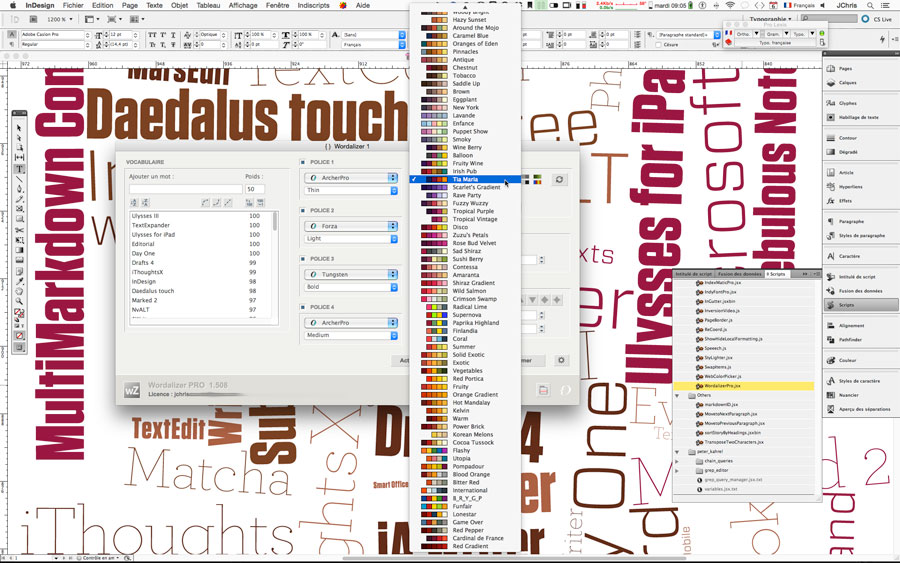
Task: Switch to the Intitulé de script tab
Action: click(x=694, y=274)
